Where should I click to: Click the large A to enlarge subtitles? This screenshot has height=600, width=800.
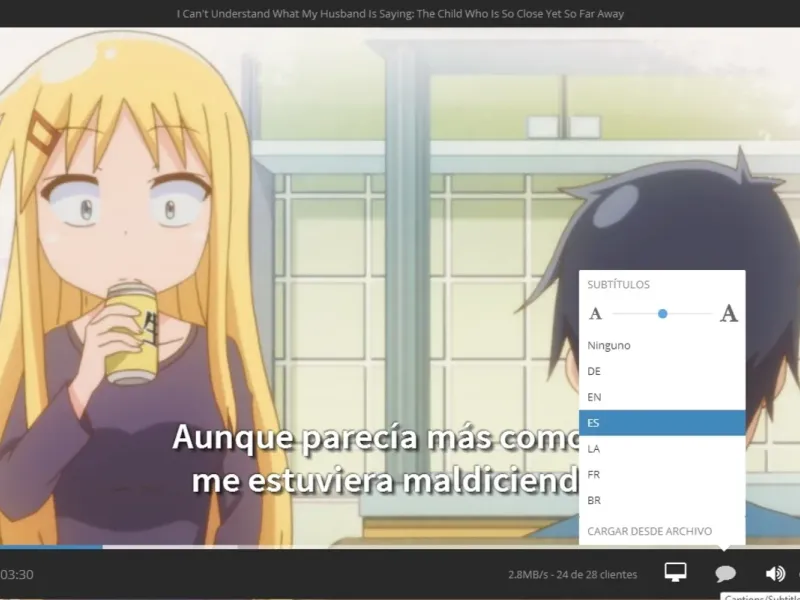pos(729,313)
